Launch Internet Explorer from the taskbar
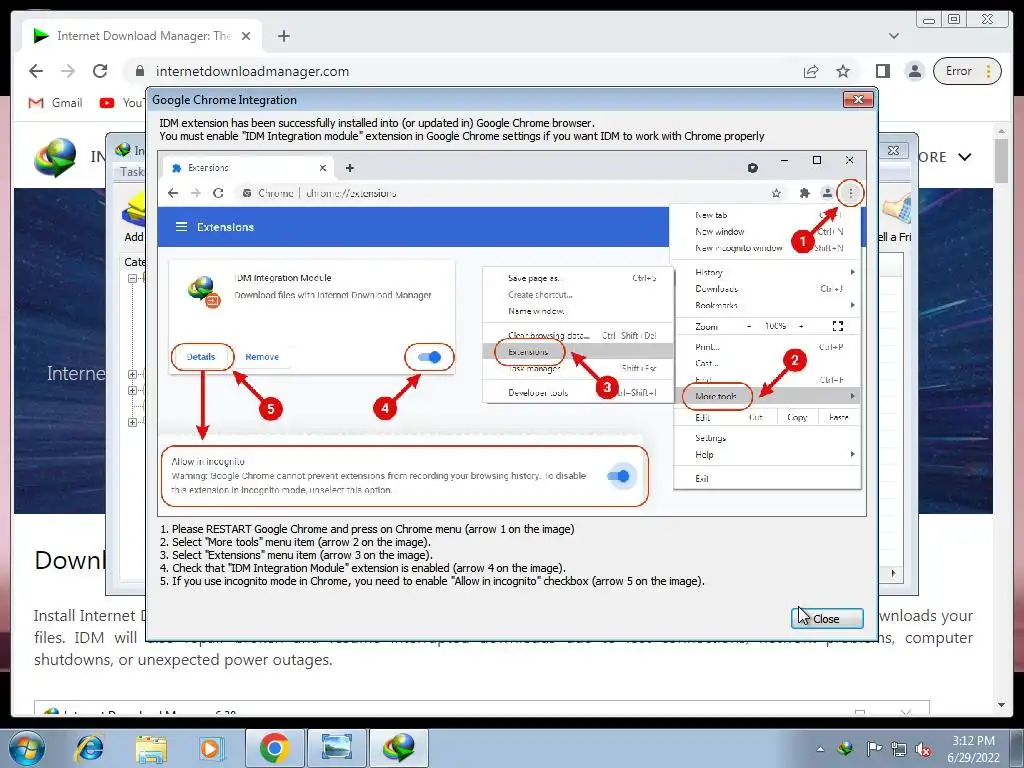 pos(90,748)
